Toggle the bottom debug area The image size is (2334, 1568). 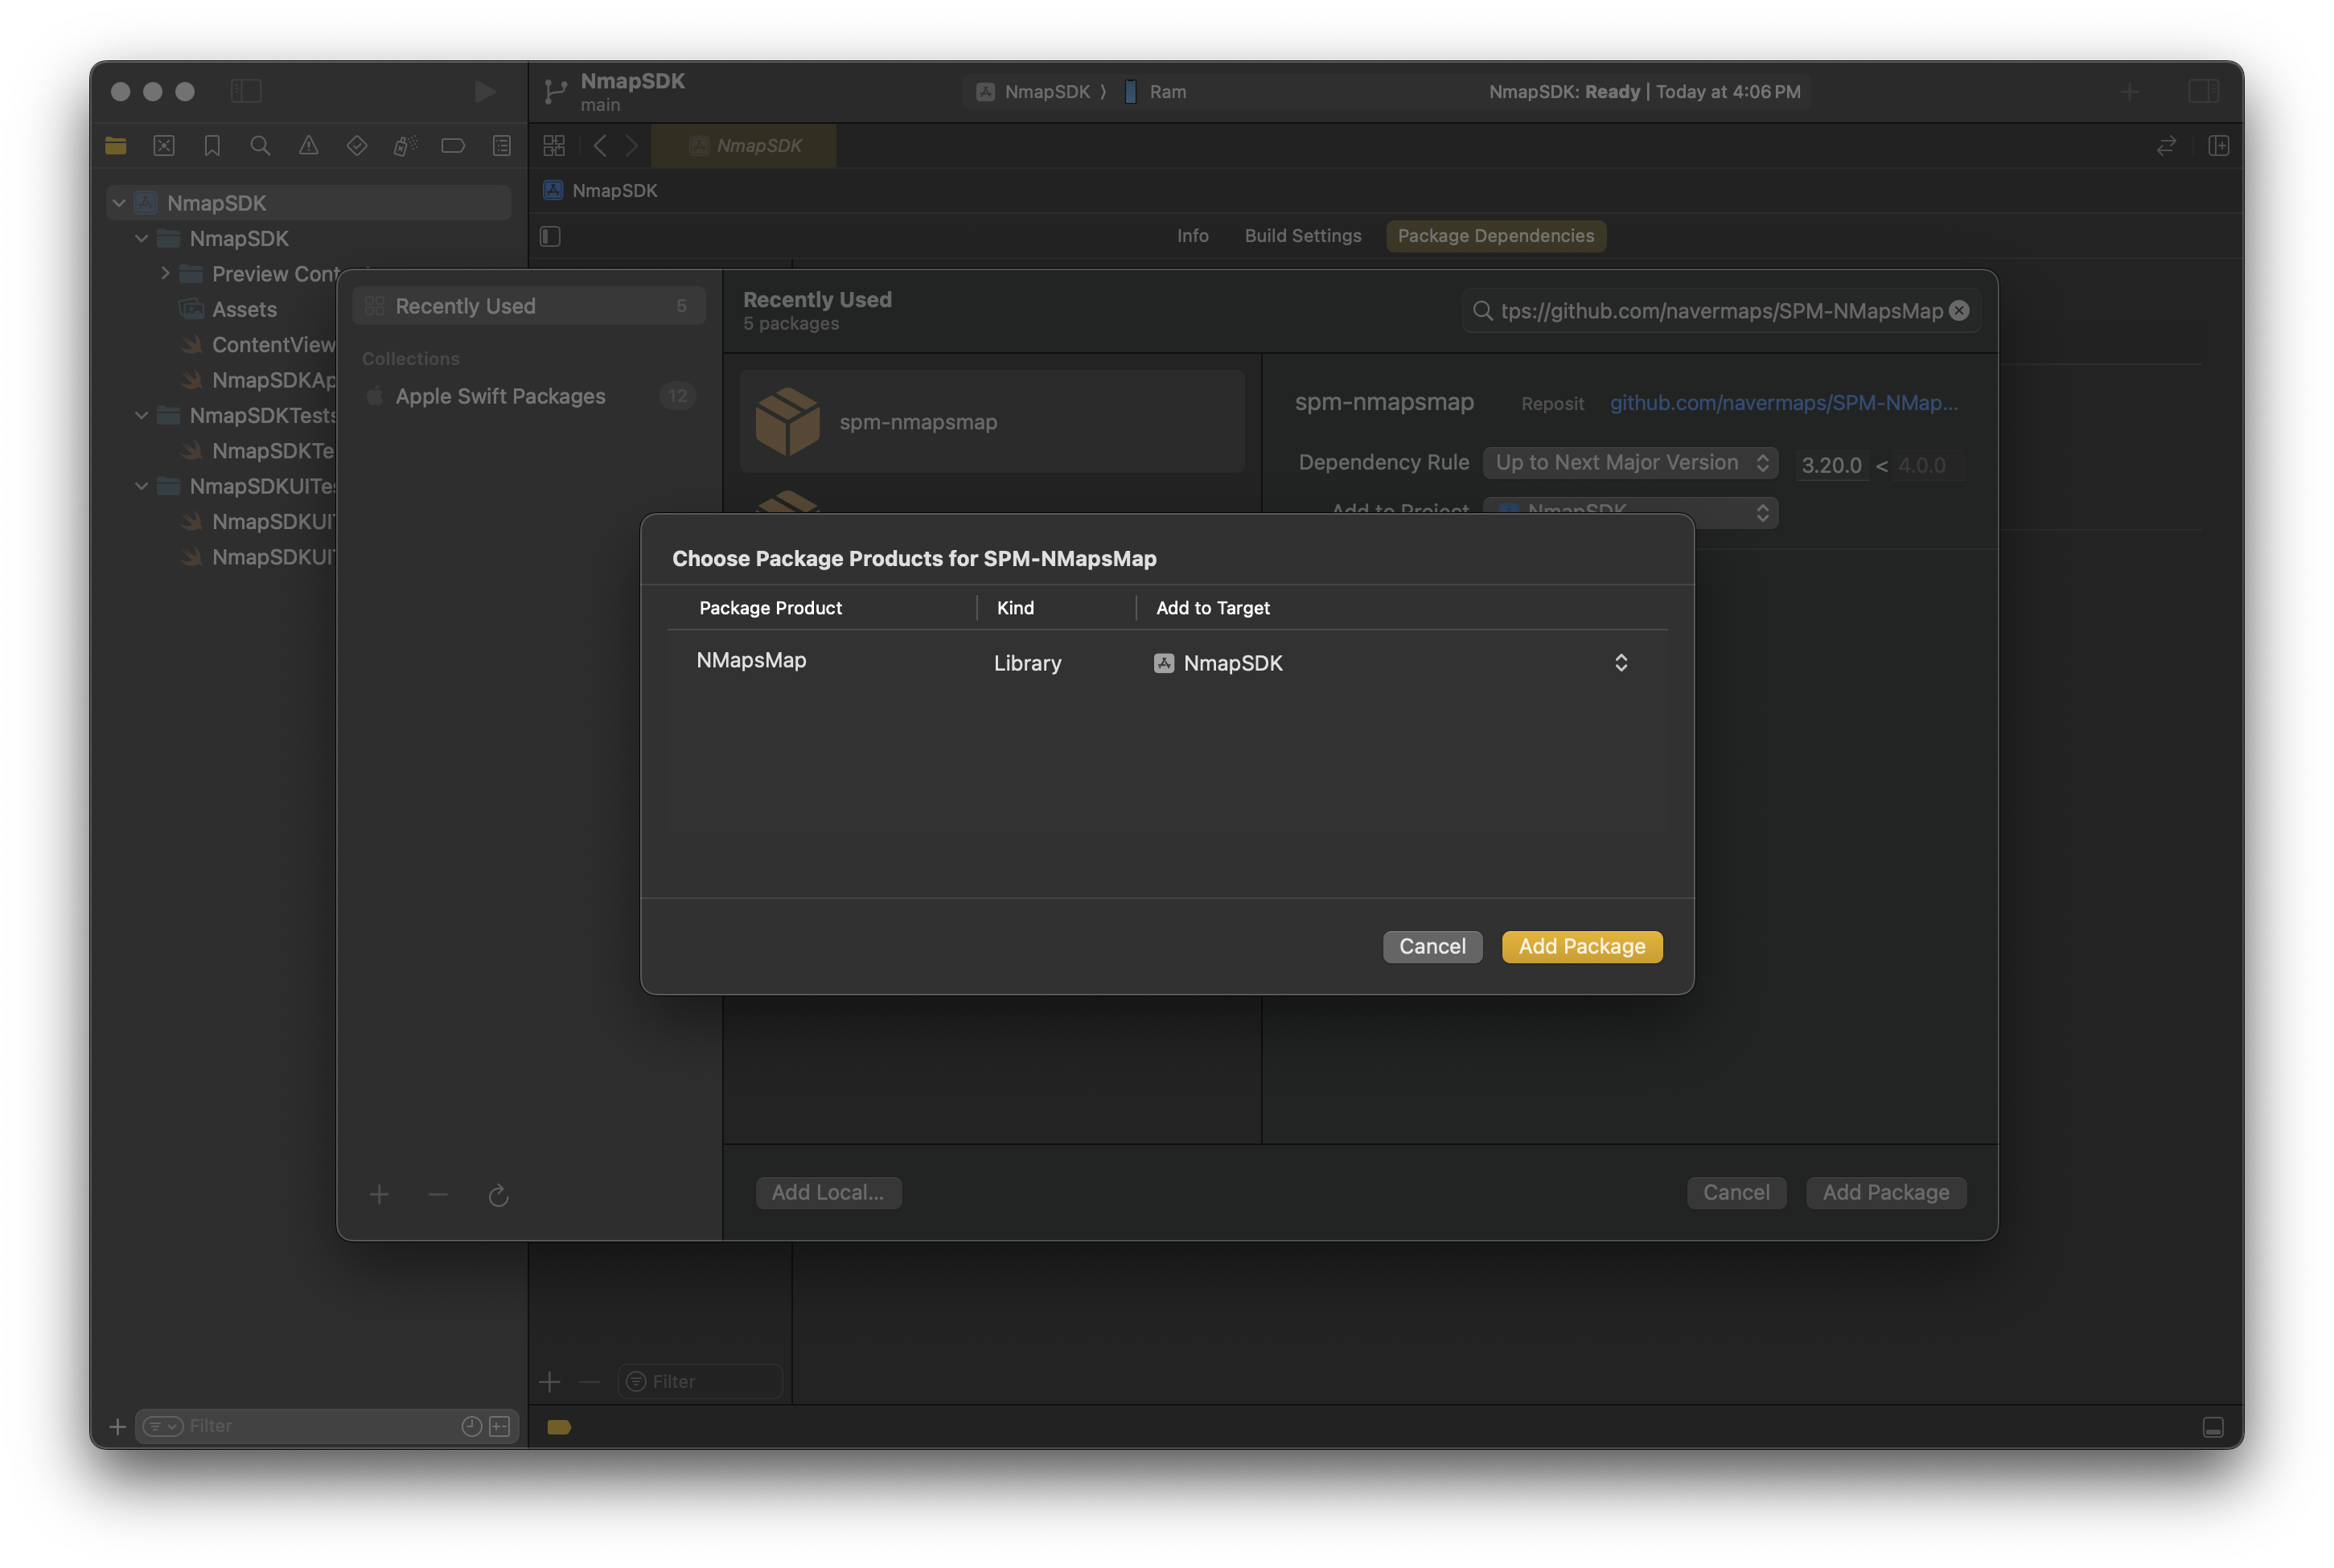click(2213, 1427)
